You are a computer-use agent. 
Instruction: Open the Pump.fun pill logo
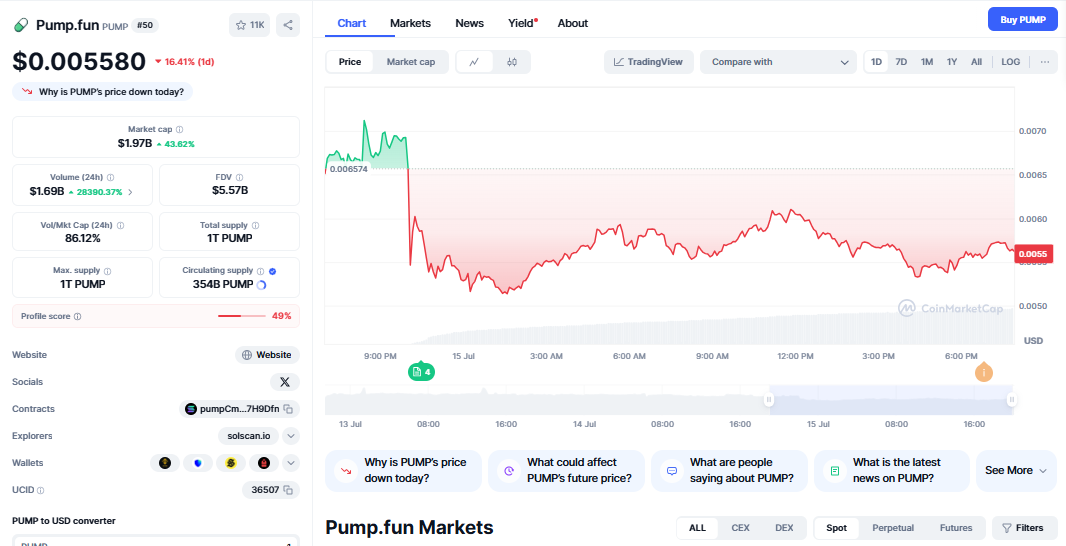[x=21, y=25]
